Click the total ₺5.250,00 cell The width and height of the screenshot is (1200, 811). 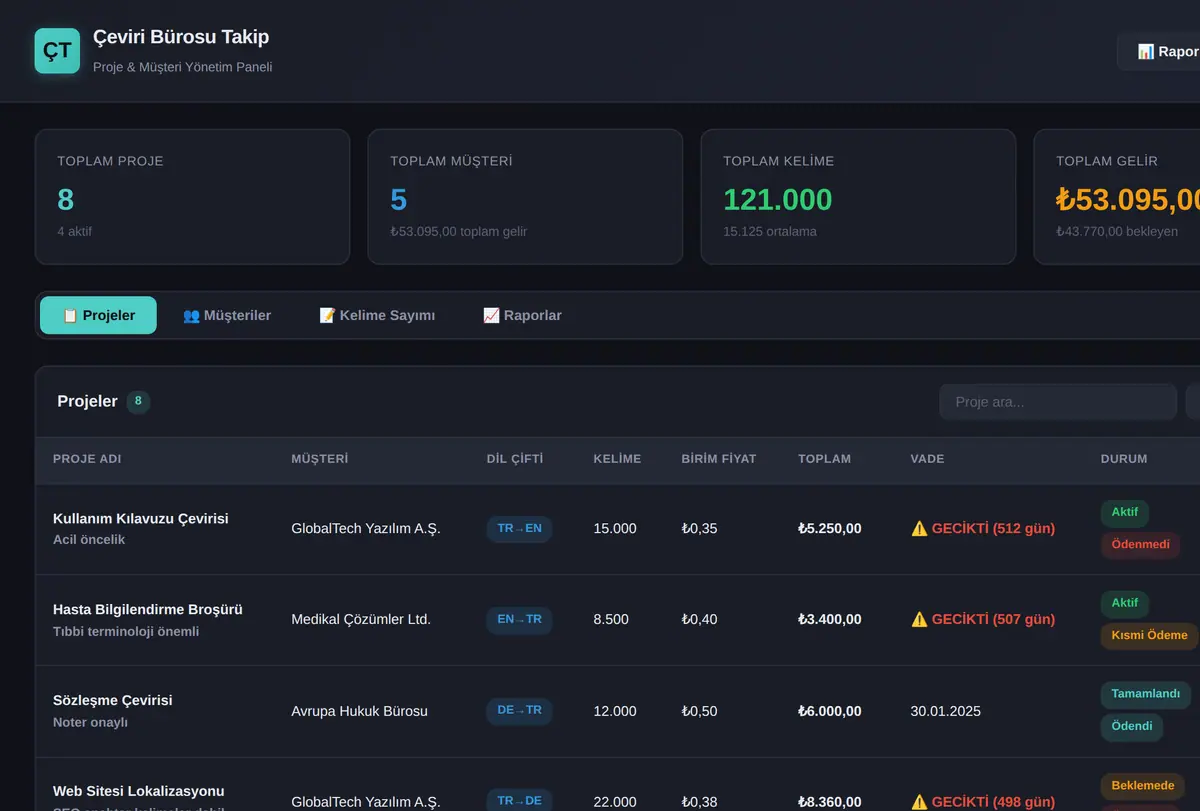[x=830, y=528]
